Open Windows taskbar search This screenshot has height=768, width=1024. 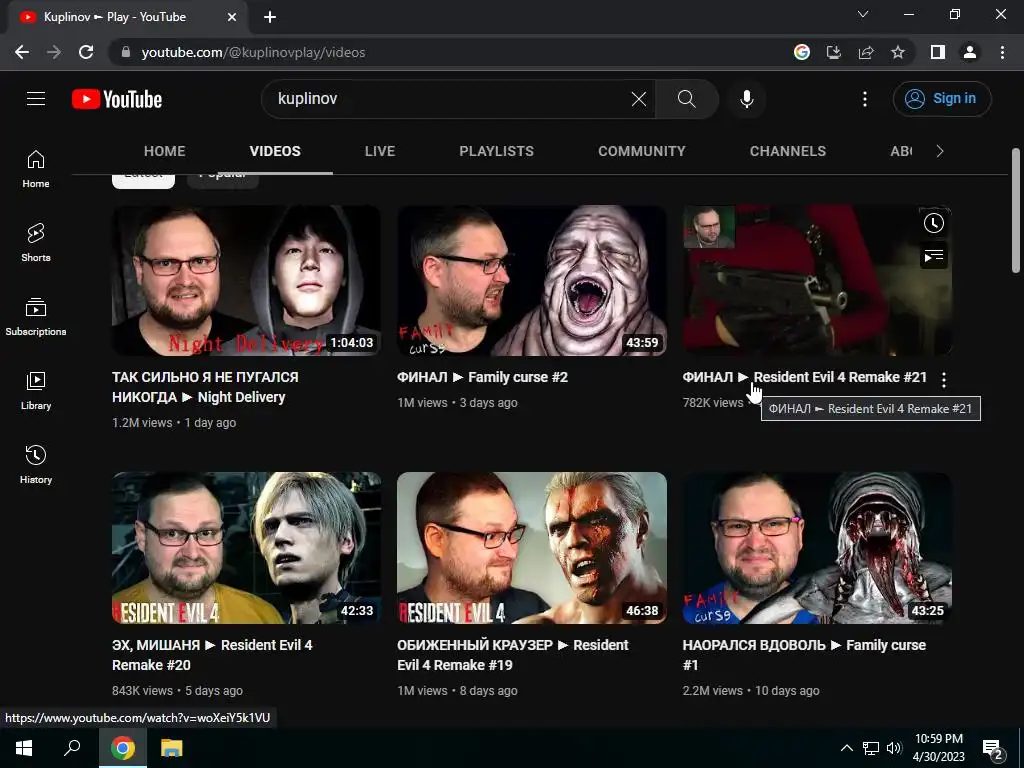(72, 748)
